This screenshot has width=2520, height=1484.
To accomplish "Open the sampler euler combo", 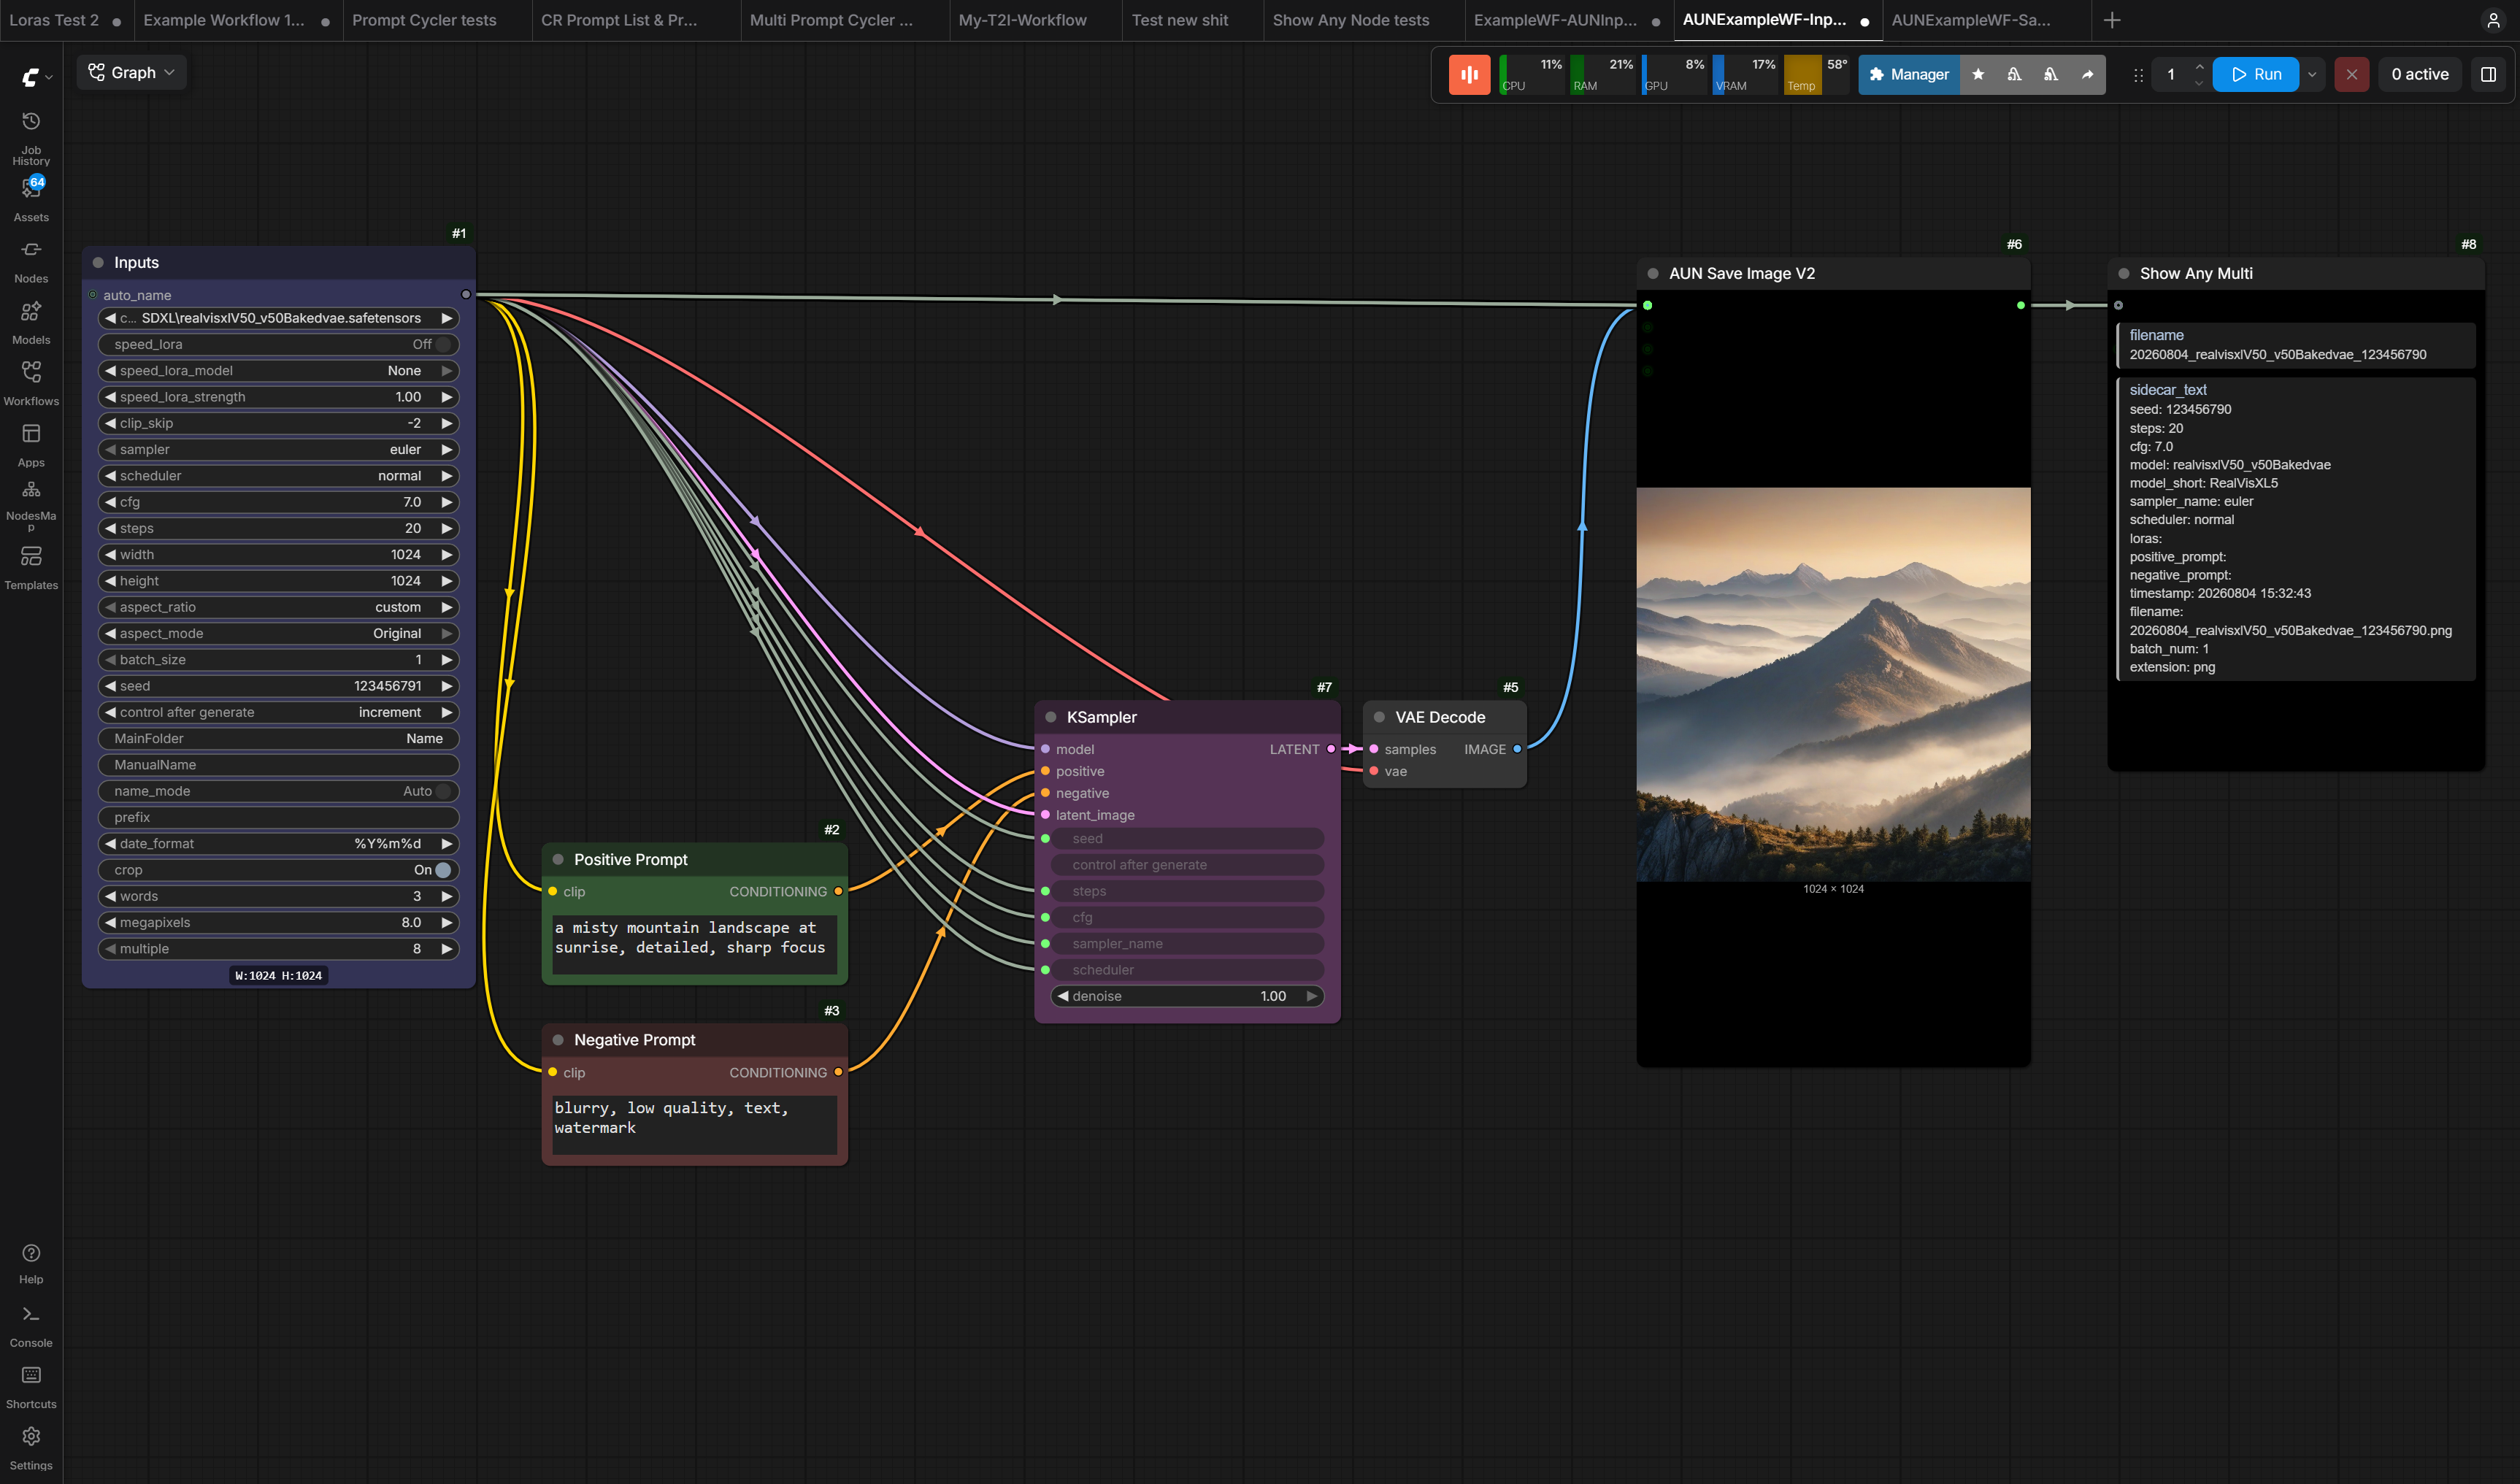I will click(279, 449).
